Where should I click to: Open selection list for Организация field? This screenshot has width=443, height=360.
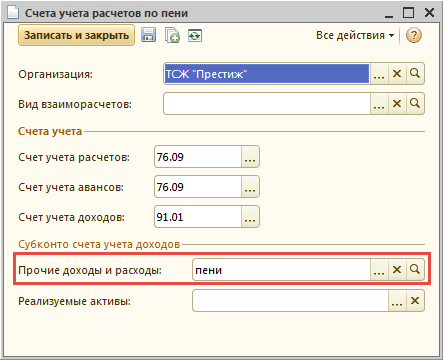[x=379, y=73]
